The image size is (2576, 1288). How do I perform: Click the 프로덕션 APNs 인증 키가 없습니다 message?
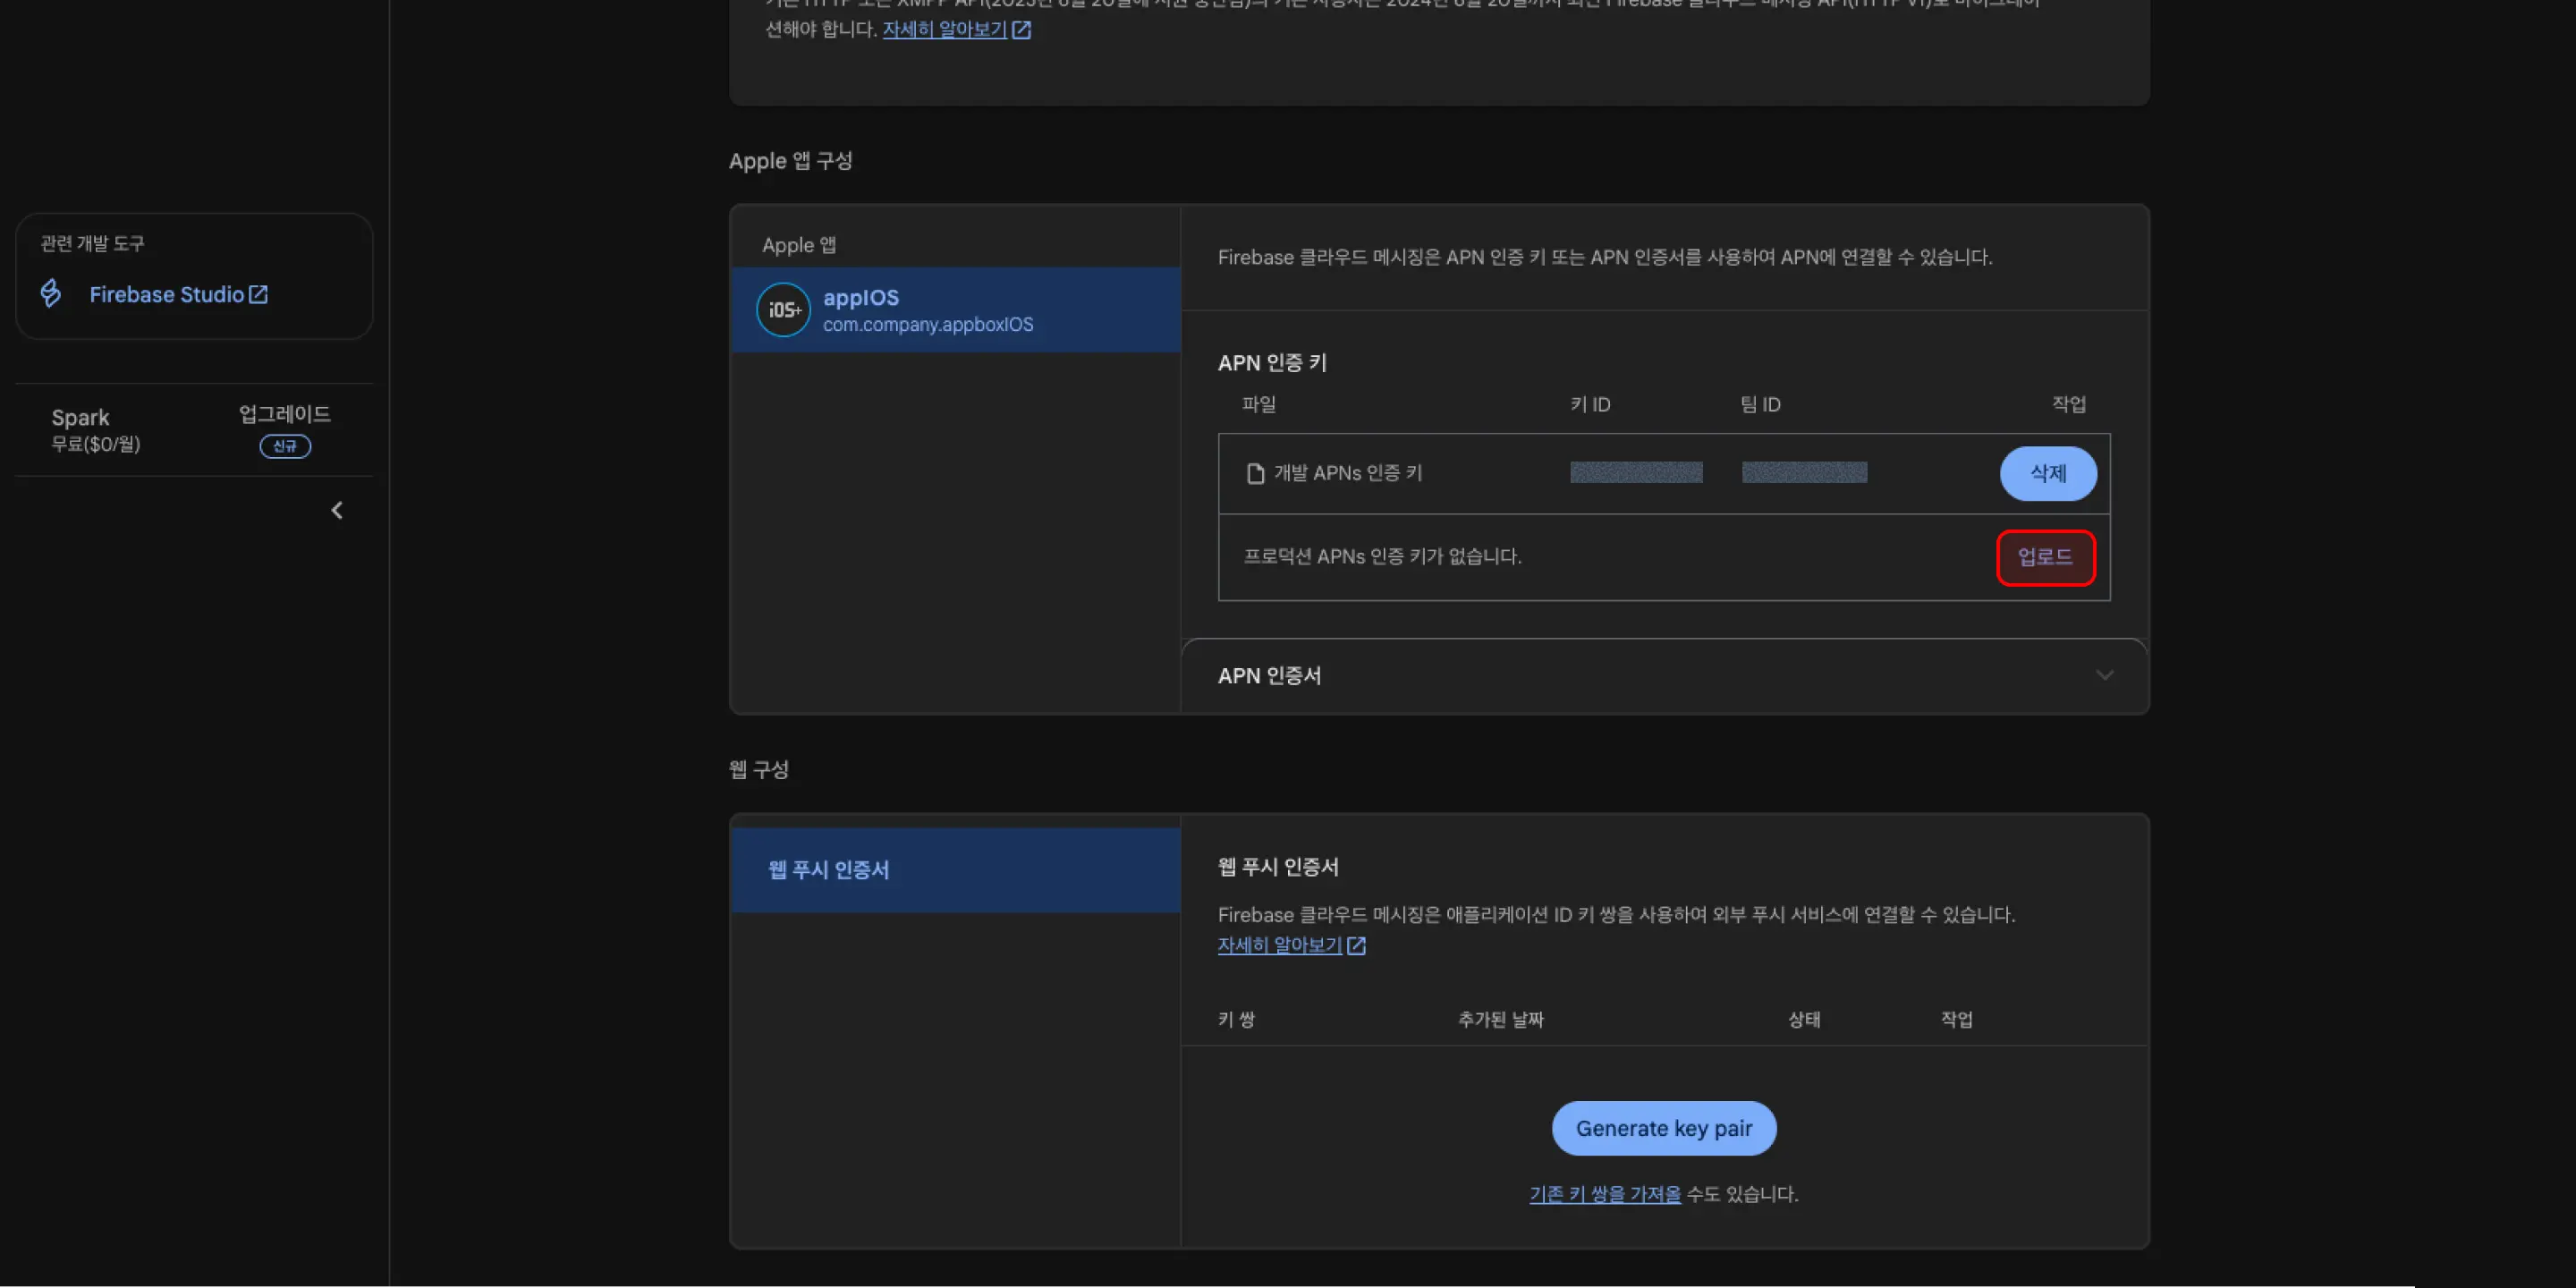point(1382,556)
